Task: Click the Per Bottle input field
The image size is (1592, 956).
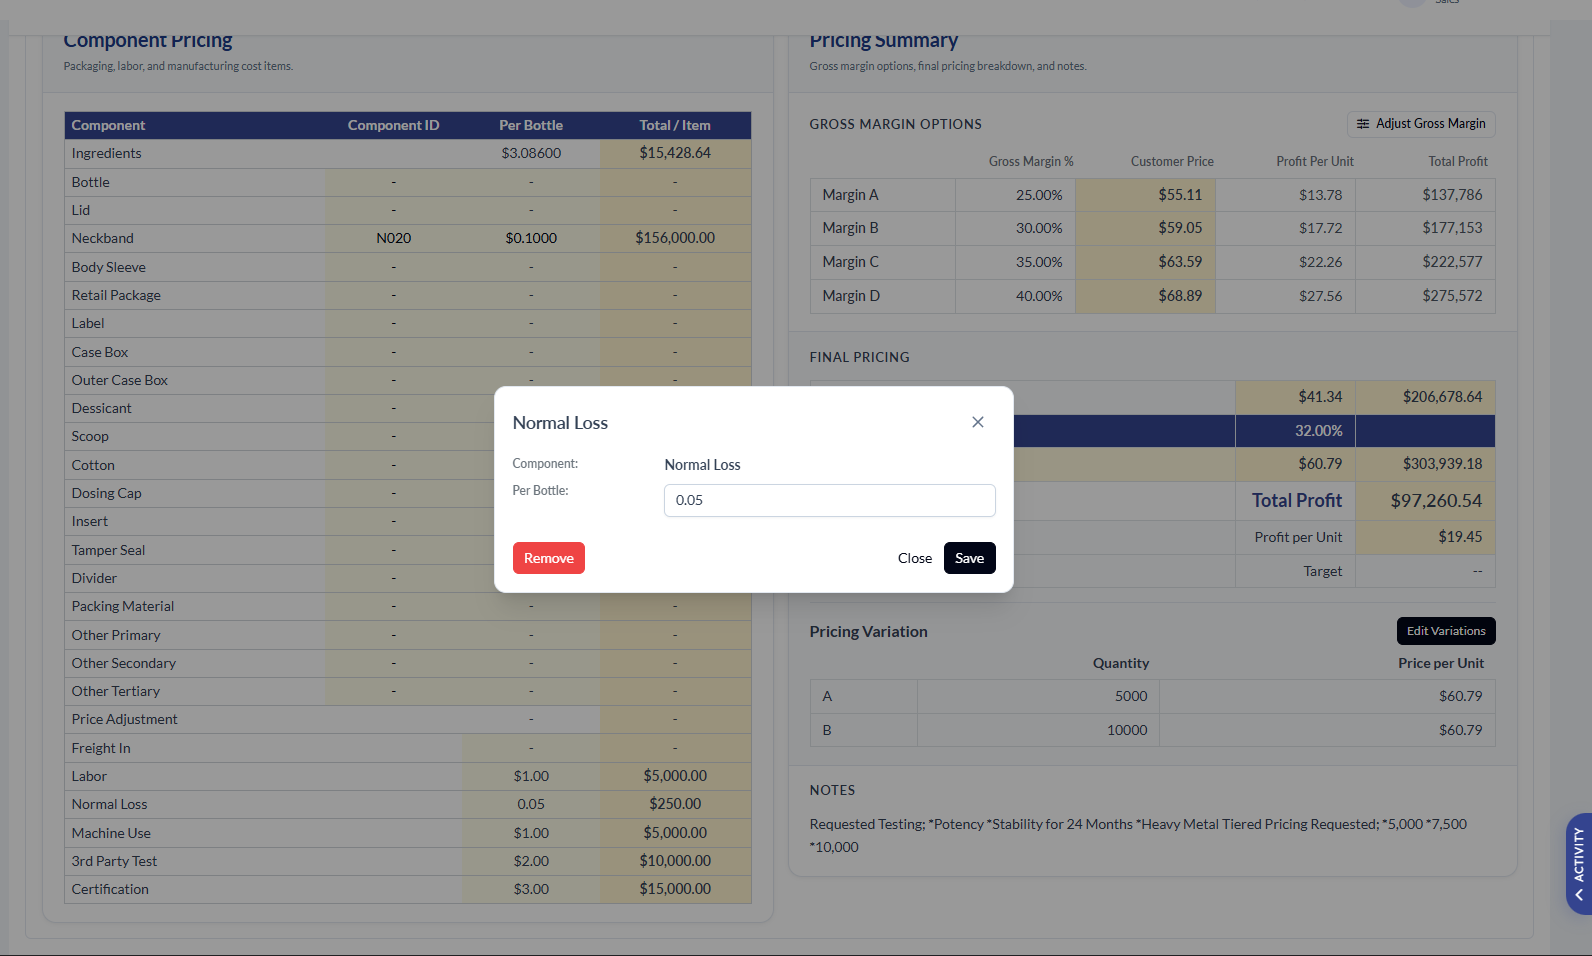Action: tap(829, 500)
